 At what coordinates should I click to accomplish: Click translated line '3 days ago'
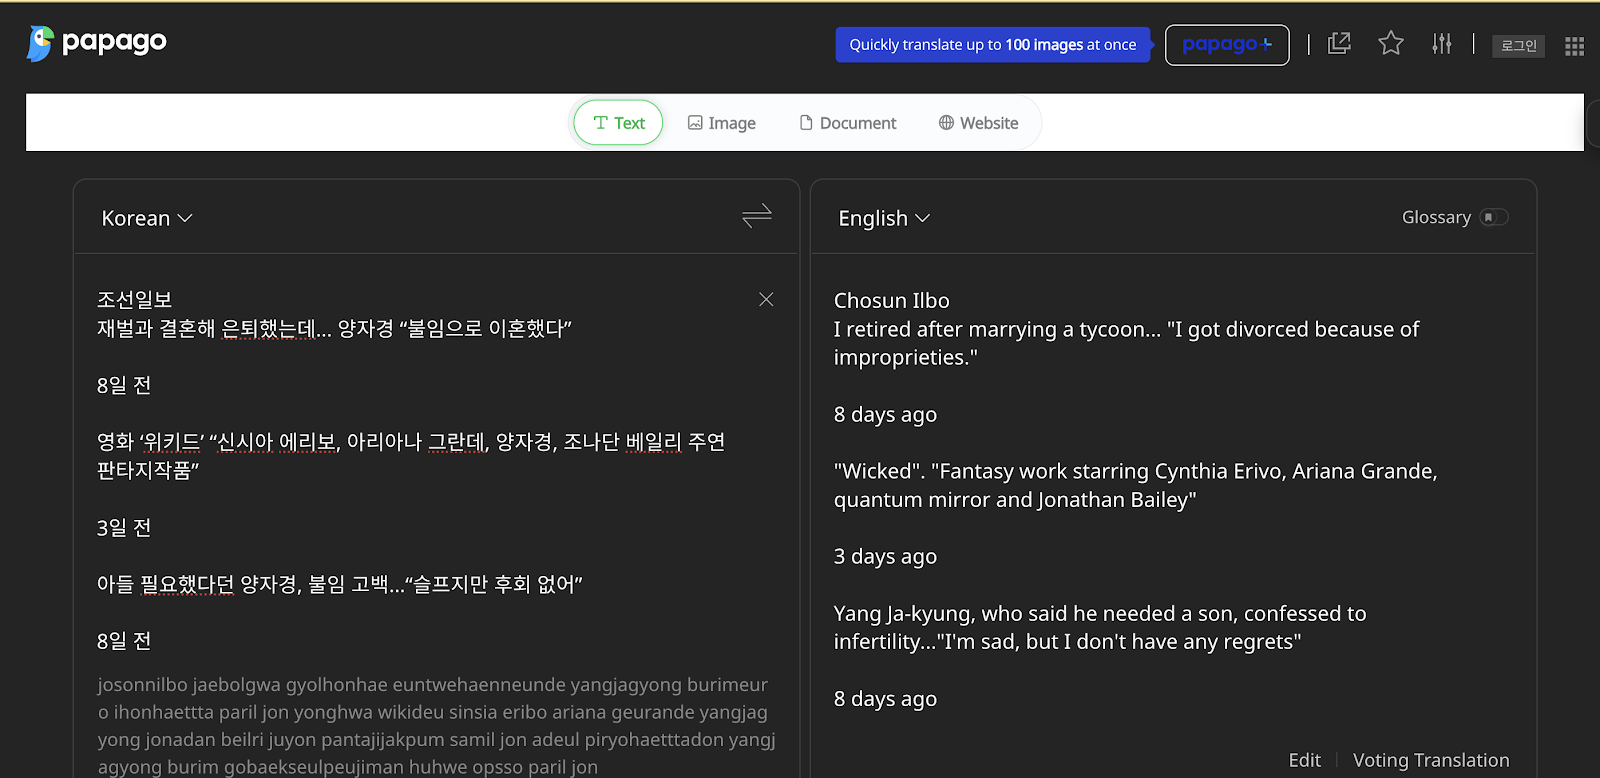tap(885, 556)
